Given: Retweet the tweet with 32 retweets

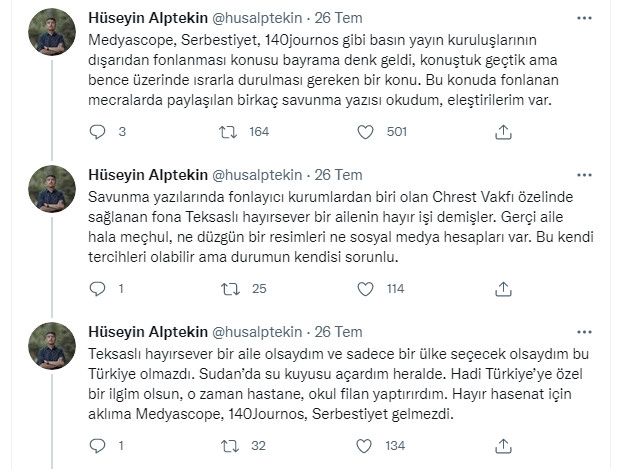Looking at the screenshot, I should click(x=228, y=447).
